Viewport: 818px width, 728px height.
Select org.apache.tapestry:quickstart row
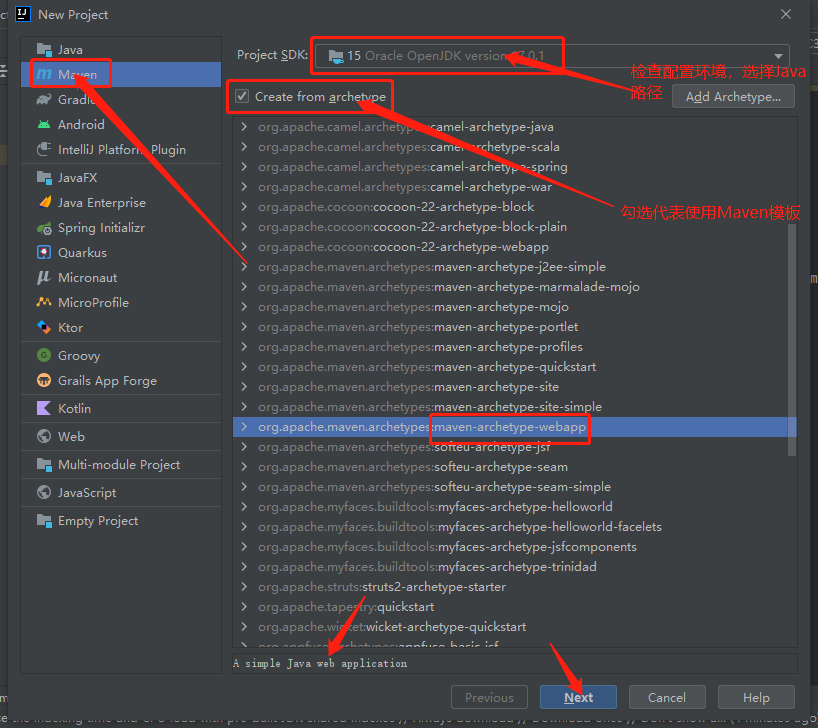click(x=514, y=606)
